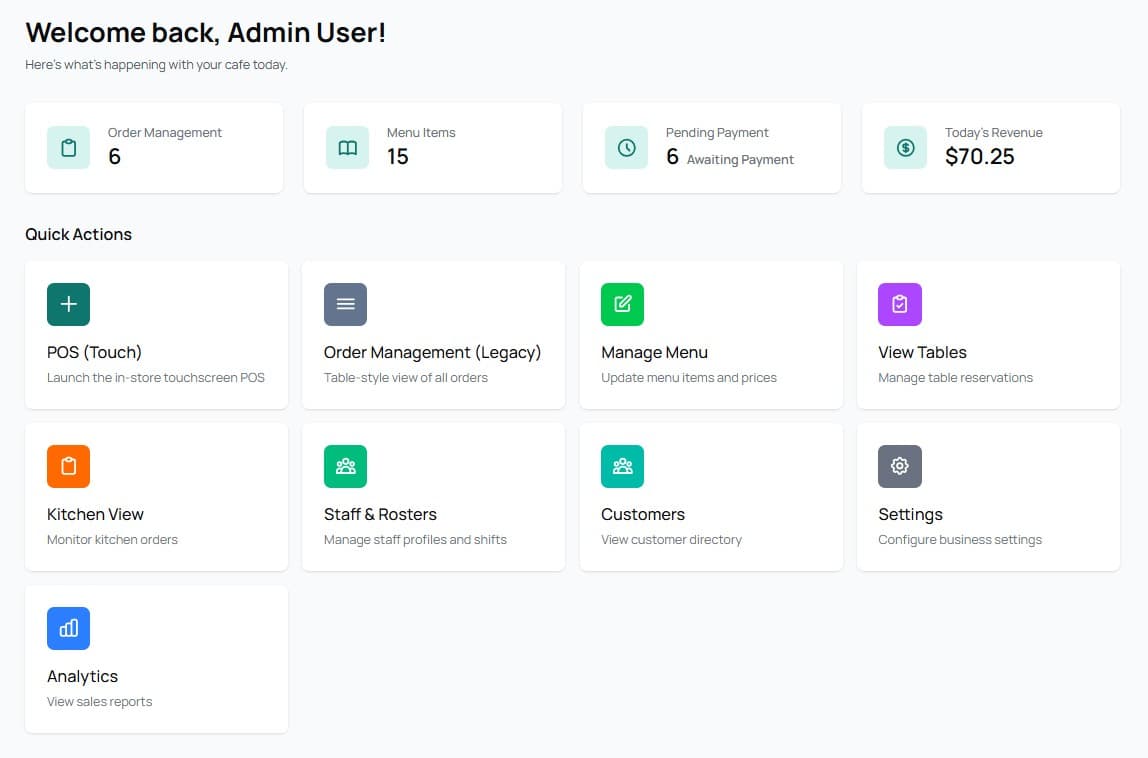This screenshot has height=758, width=1148.
Task: Open Staff & Rosters management
Action: 433,497
